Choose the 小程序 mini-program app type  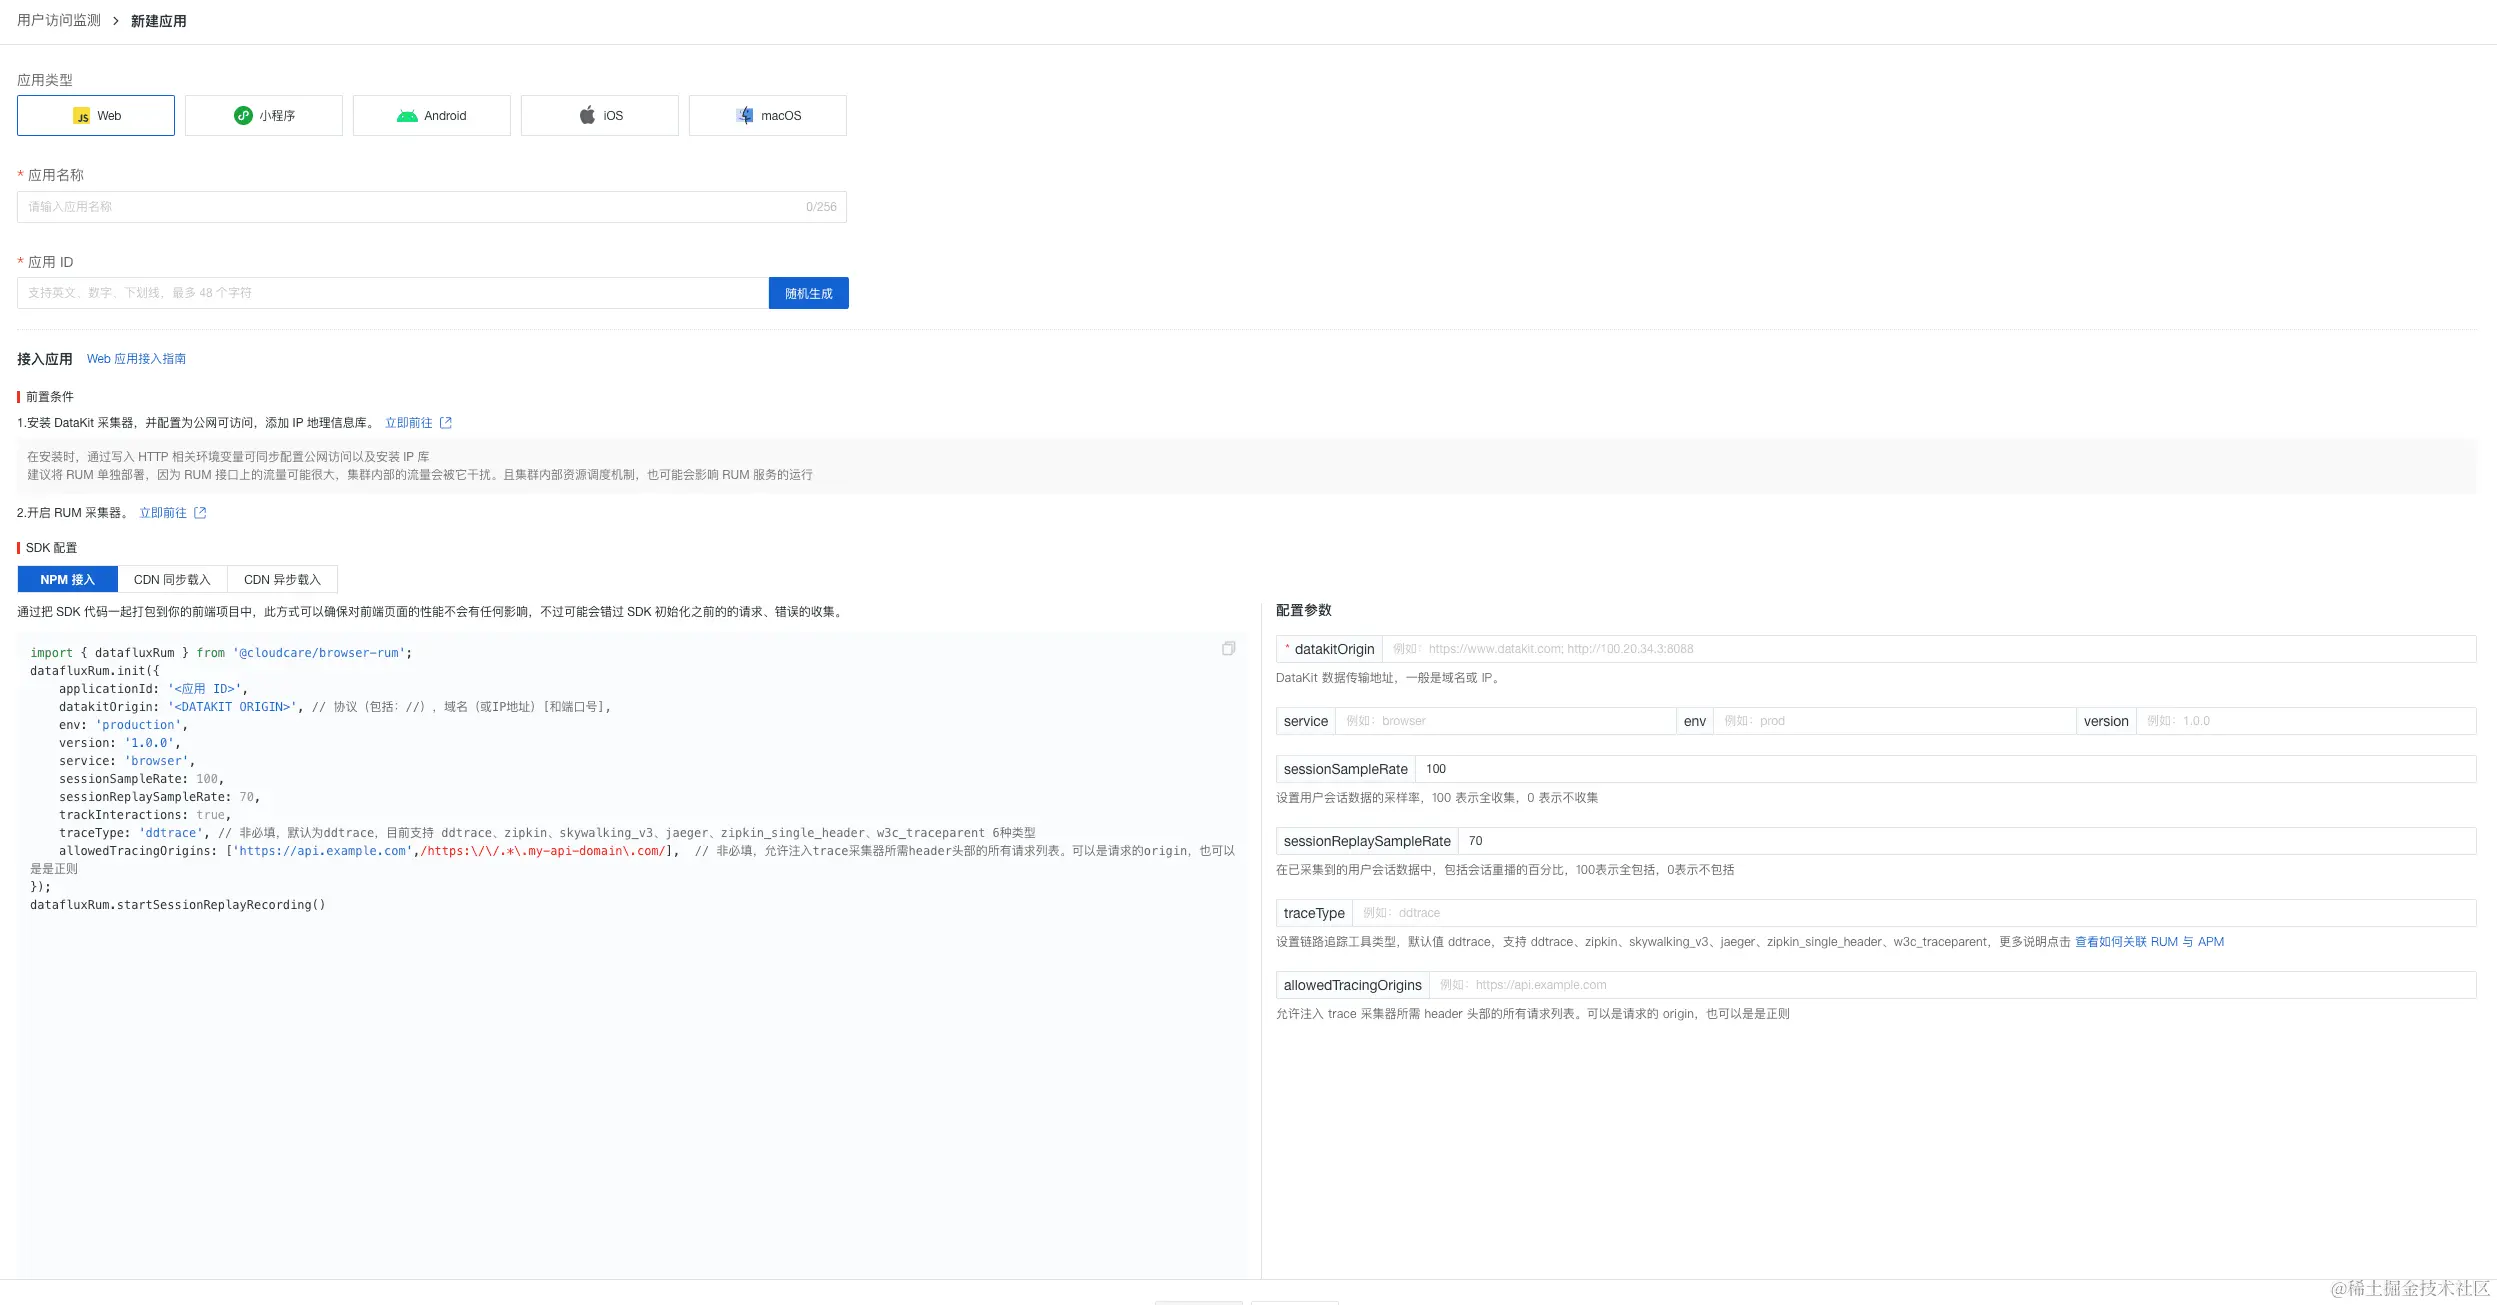pyautogui.click(x=264, y=116)
